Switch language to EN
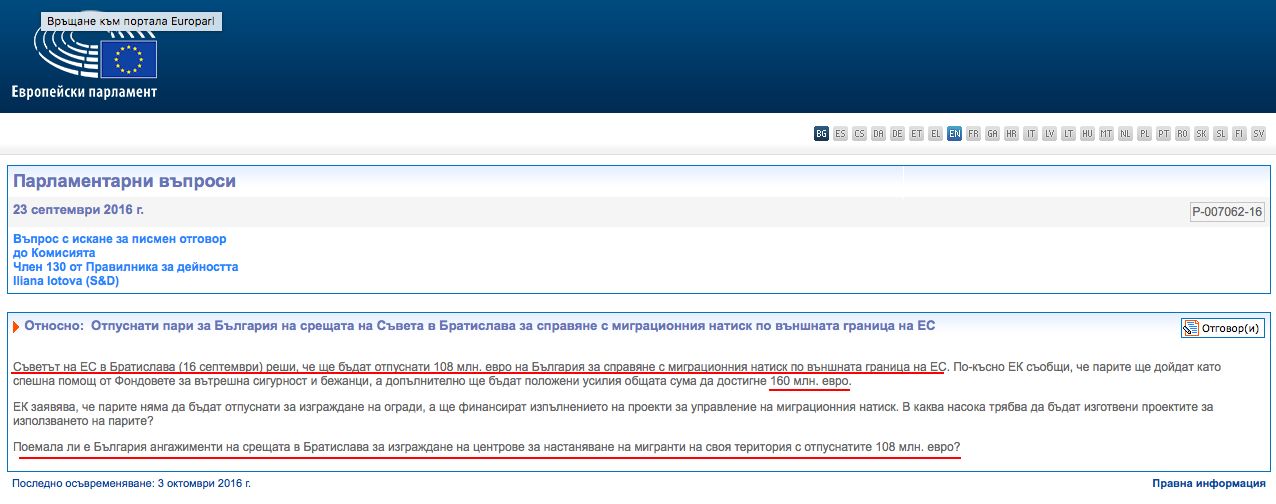Image resolution: width=1276 pixels, height=504 pixels. tap(955, 133)
